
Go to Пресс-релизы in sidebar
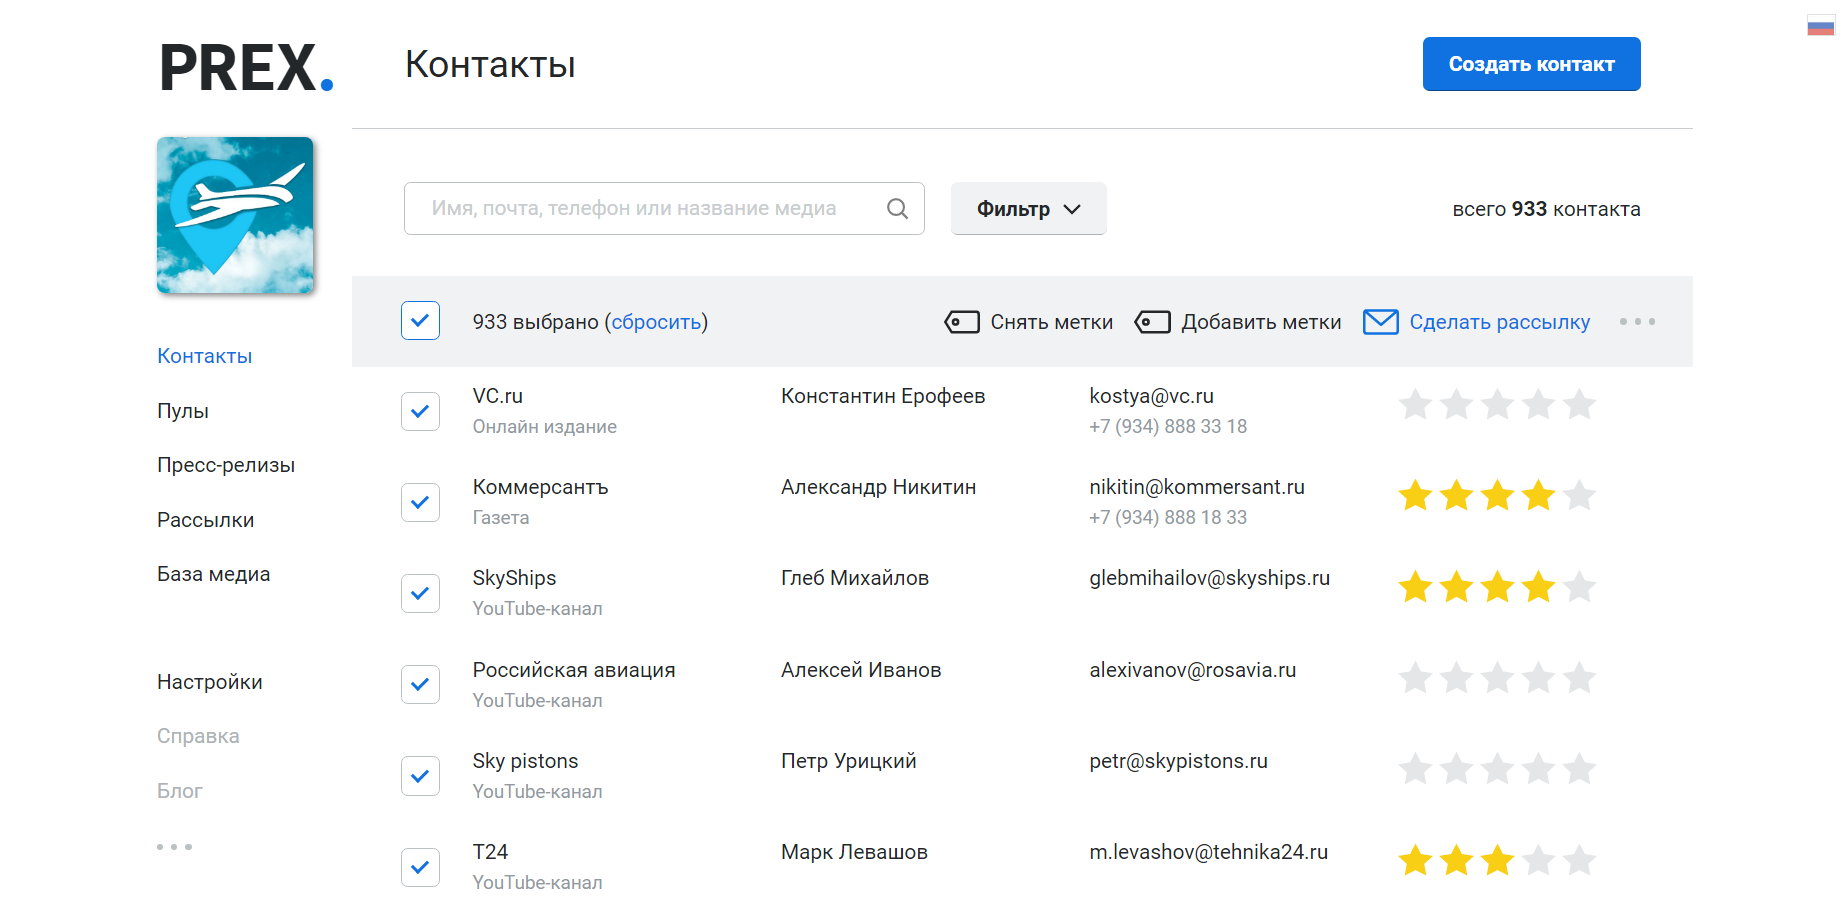[226, 465]
